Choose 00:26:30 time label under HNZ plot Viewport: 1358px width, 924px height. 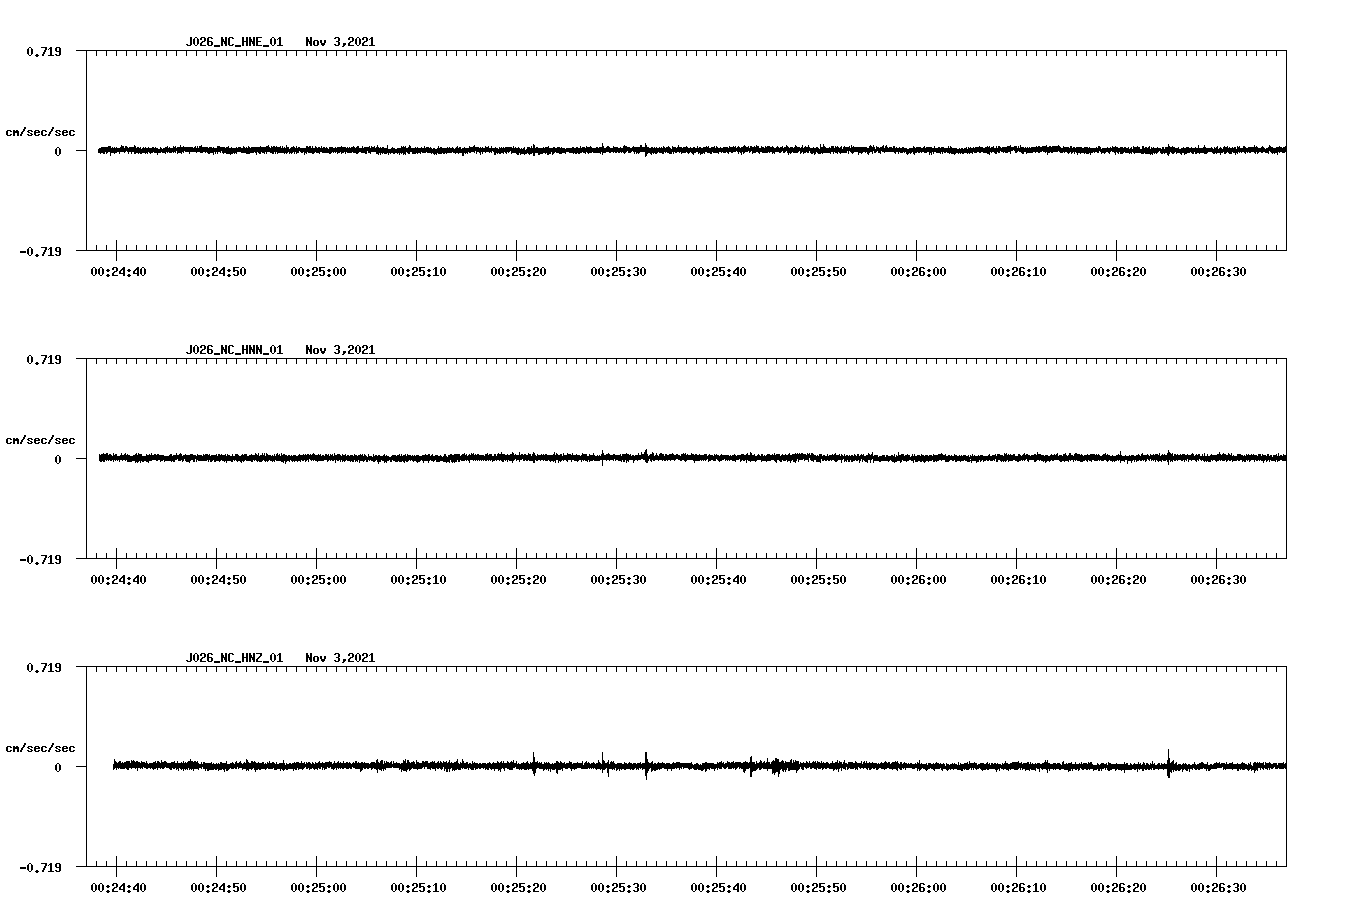click(1218, 888)
